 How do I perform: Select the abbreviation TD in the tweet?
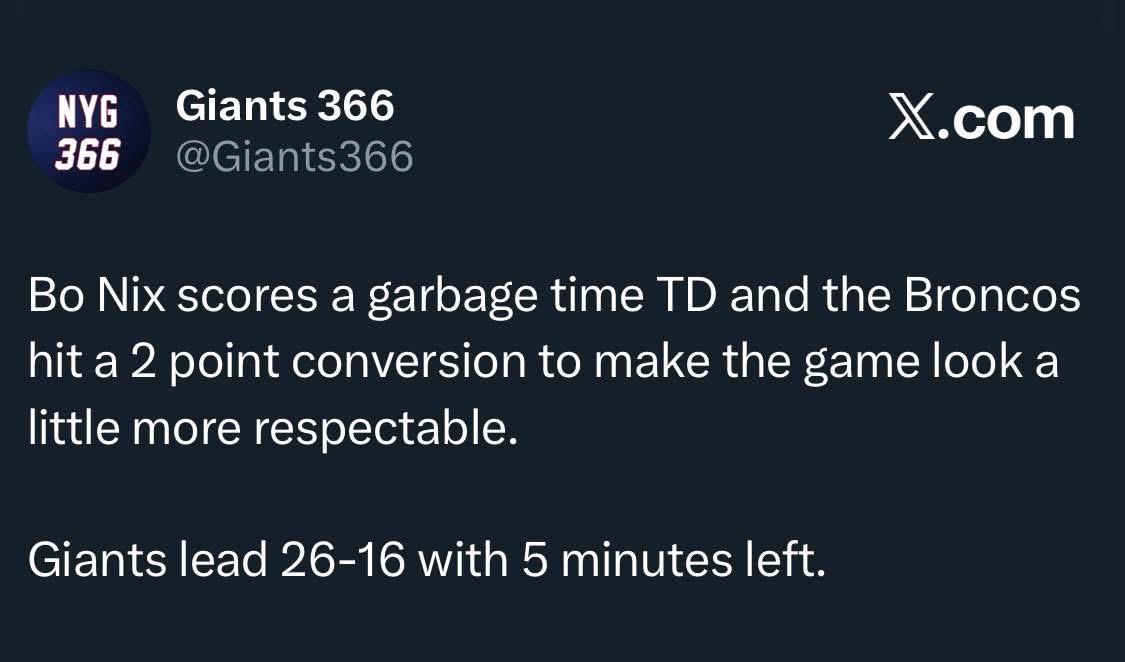687,295
